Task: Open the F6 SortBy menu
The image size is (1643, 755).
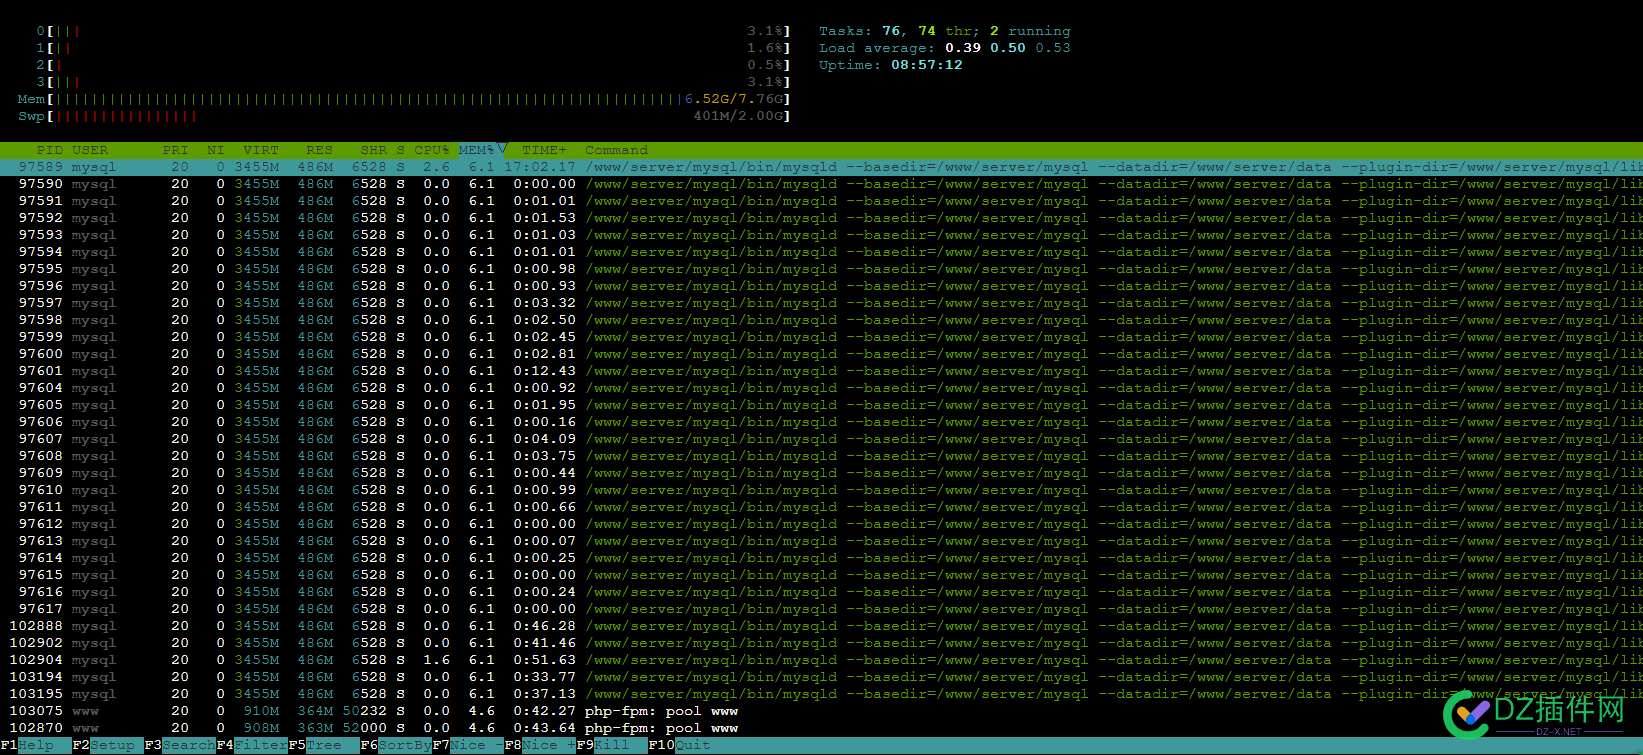Action: [396, 745]
